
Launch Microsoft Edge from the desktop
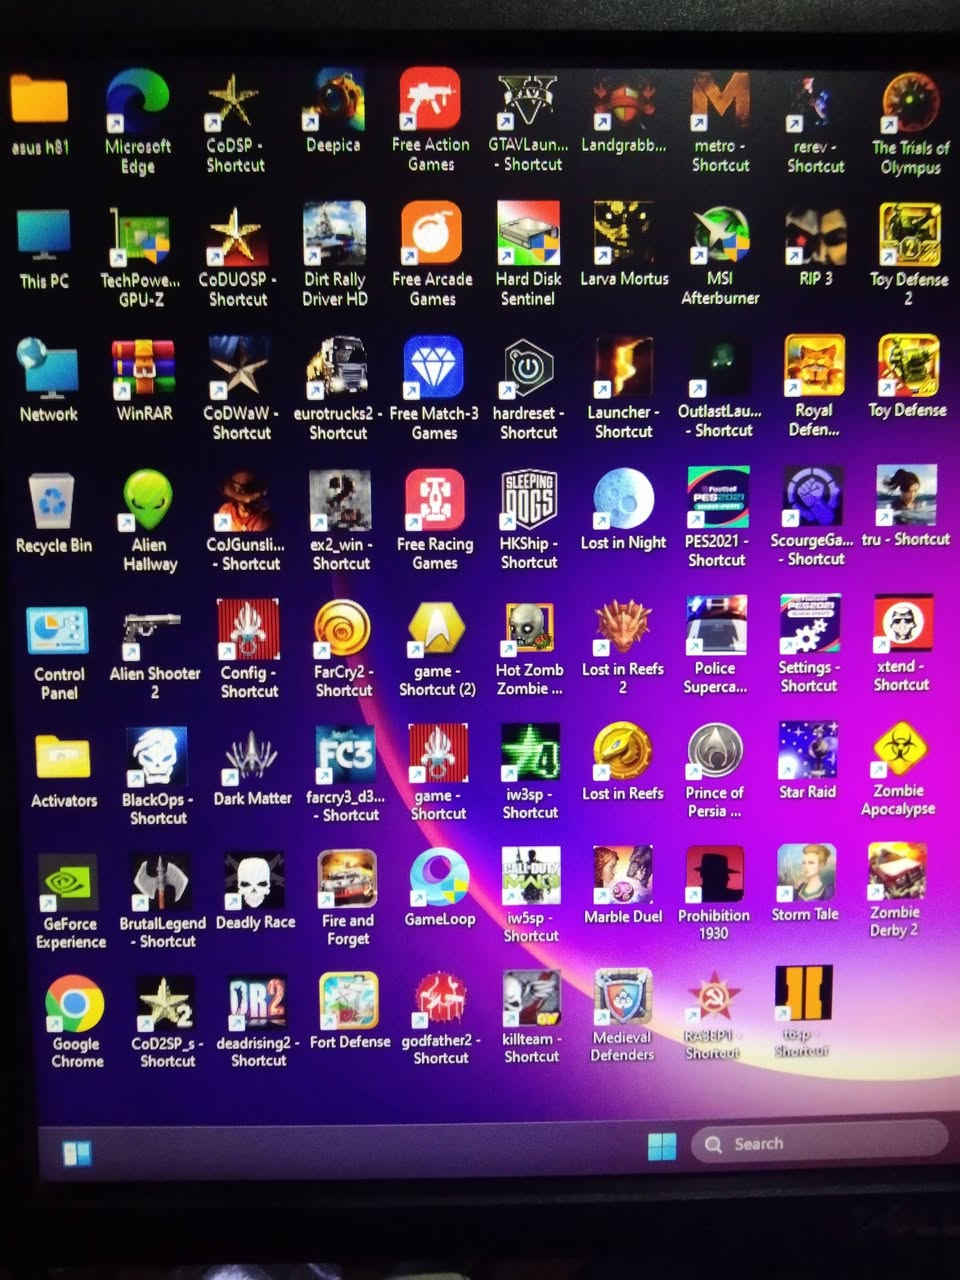[x=138, y=100]
